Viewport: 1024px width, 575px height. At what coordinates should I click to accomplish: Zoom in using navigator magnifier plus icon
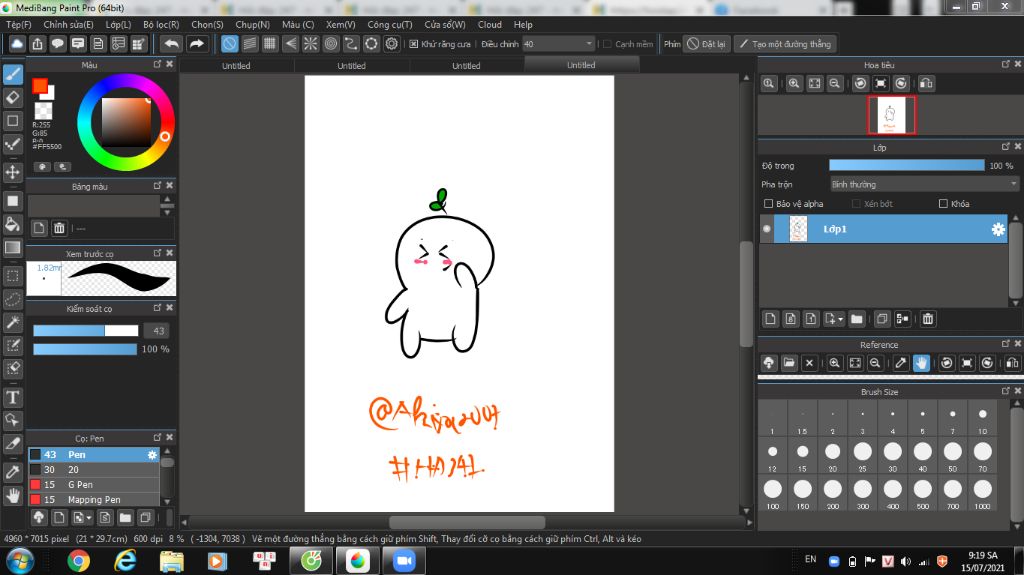tap(794, 84)
